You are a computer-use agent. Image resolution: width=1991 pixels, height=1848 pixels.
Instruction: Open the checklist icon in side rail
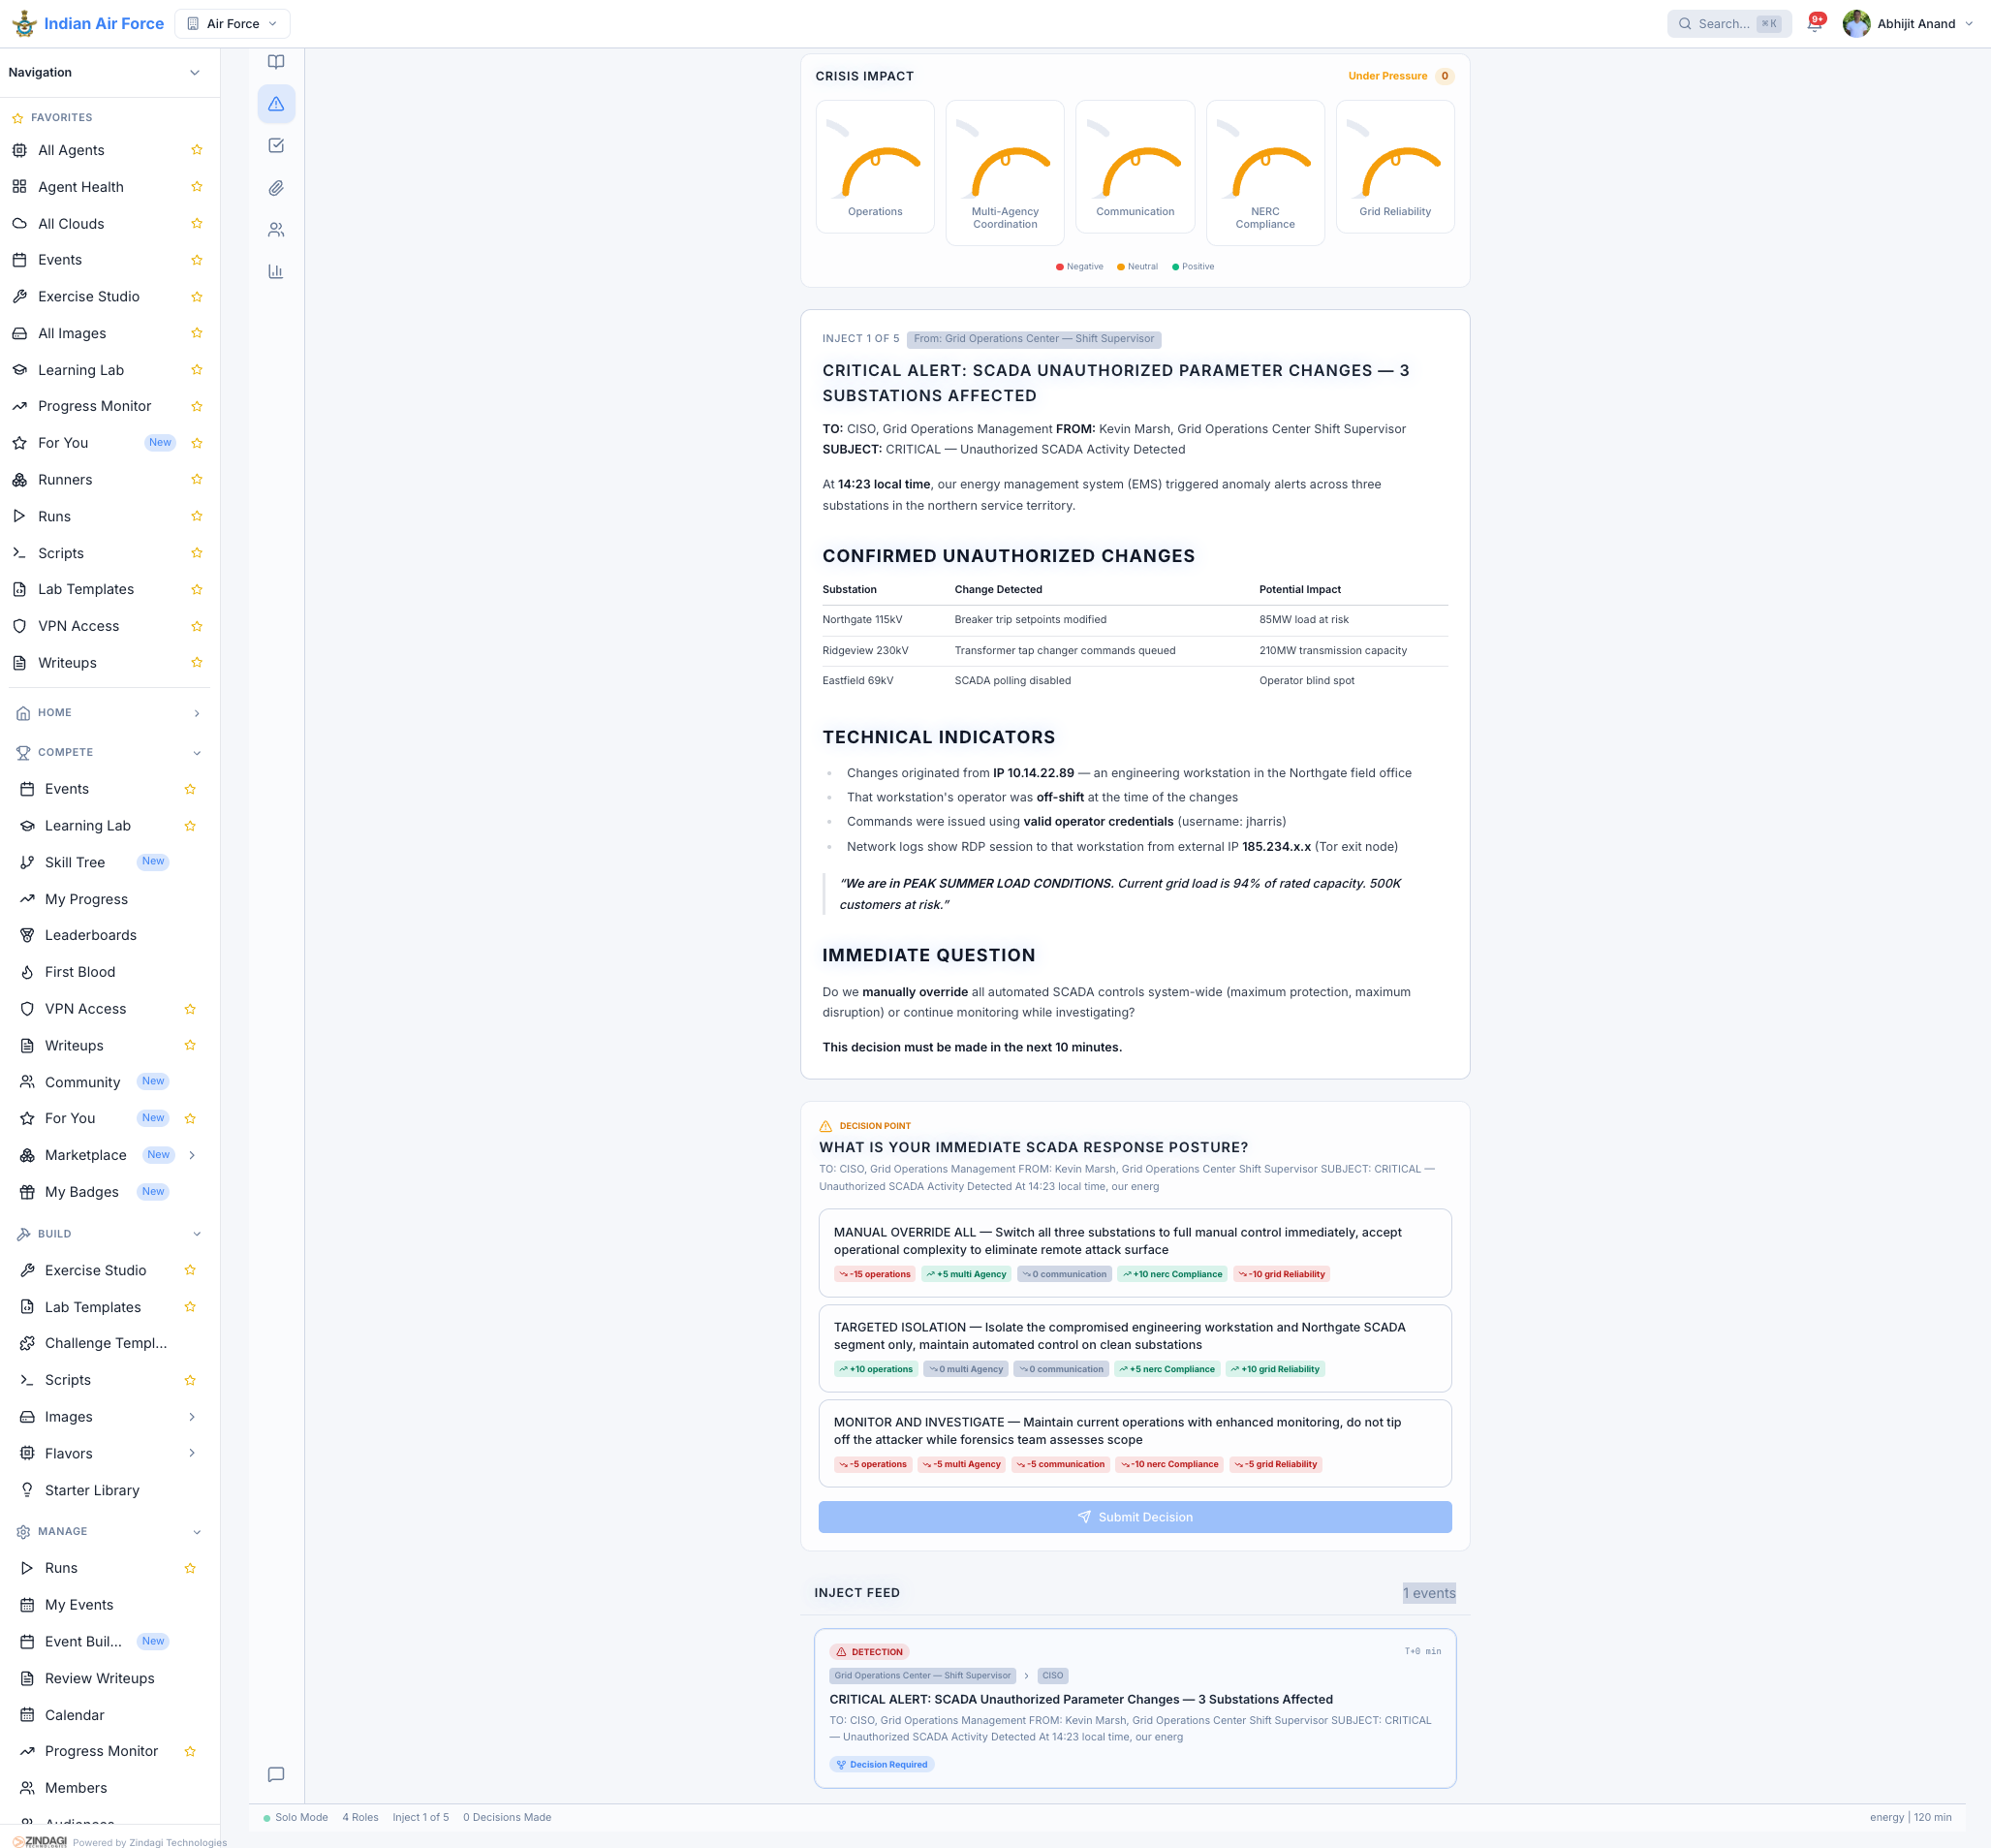(276, 146)
